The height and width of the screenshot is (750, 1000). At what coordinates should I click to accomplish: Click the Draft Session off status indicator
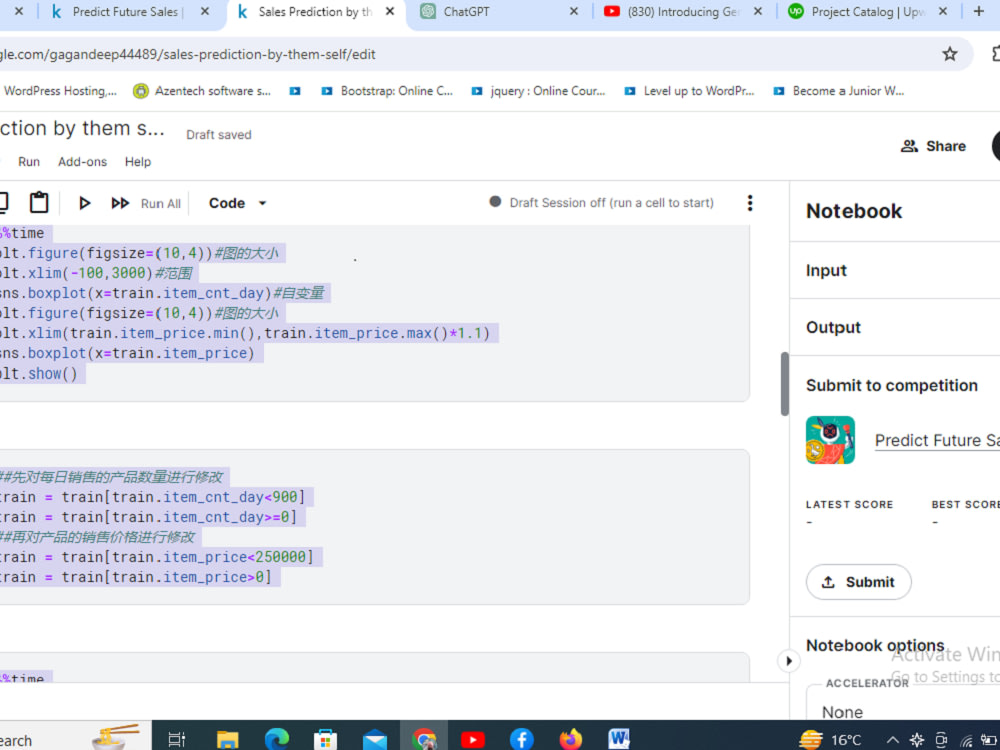tap(601, 202)
